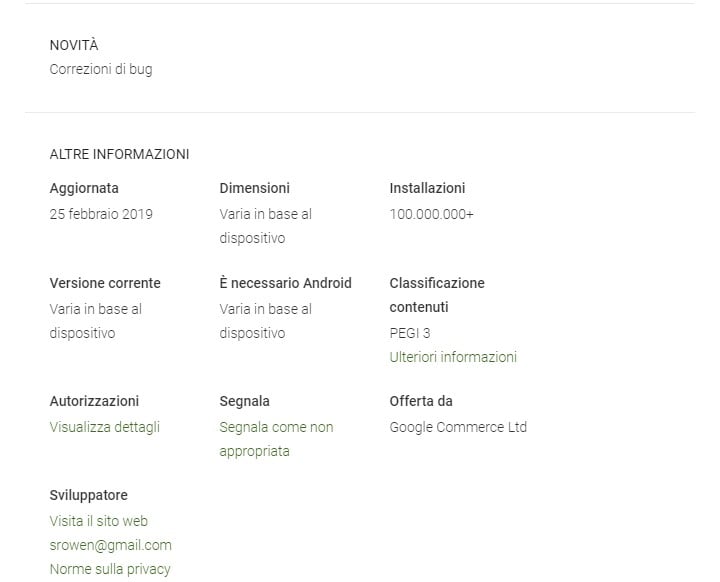
Task: Select the Google Commerce Ltd text
Action: coord(458,427)
